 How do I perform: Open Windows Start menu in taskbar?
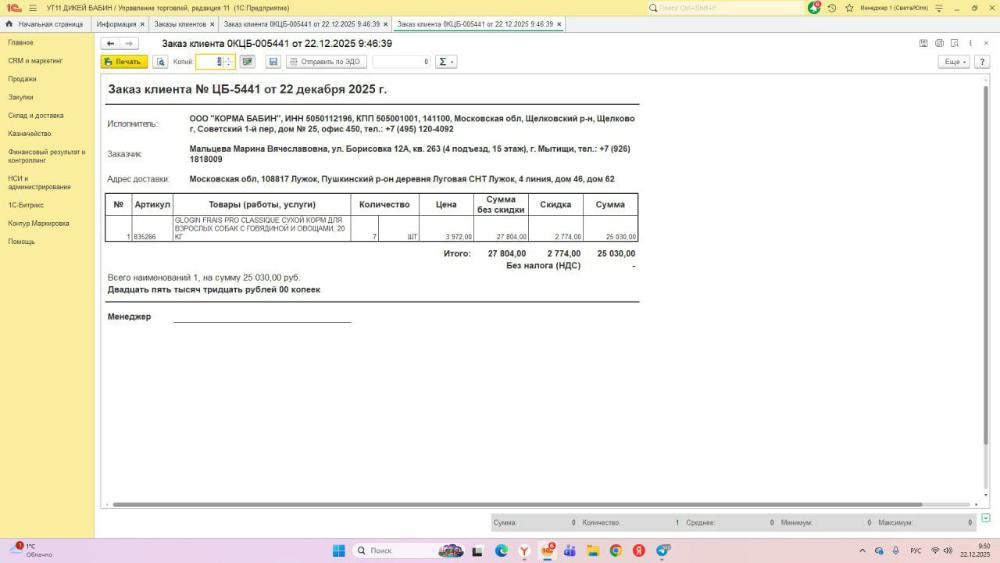tap(338, 551)
